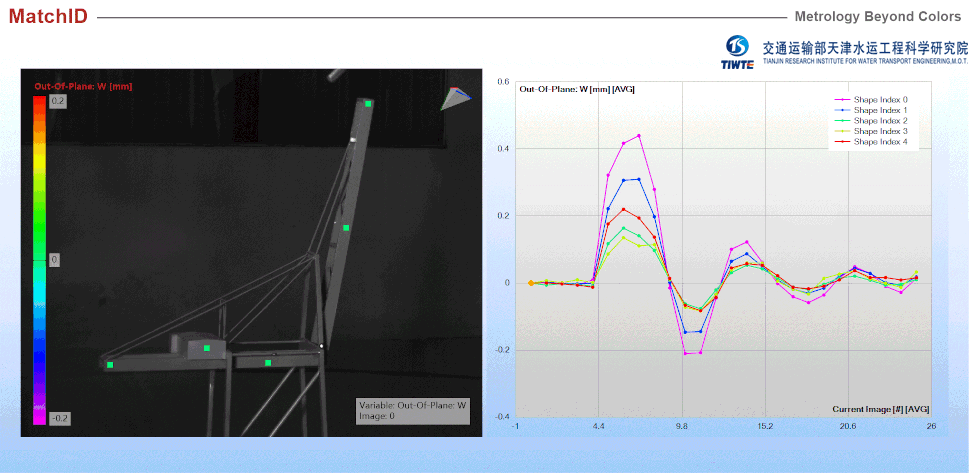Select Shape Index 2 in legend
Viewport: 969px width, 473px height.
(x=871, y=121)
